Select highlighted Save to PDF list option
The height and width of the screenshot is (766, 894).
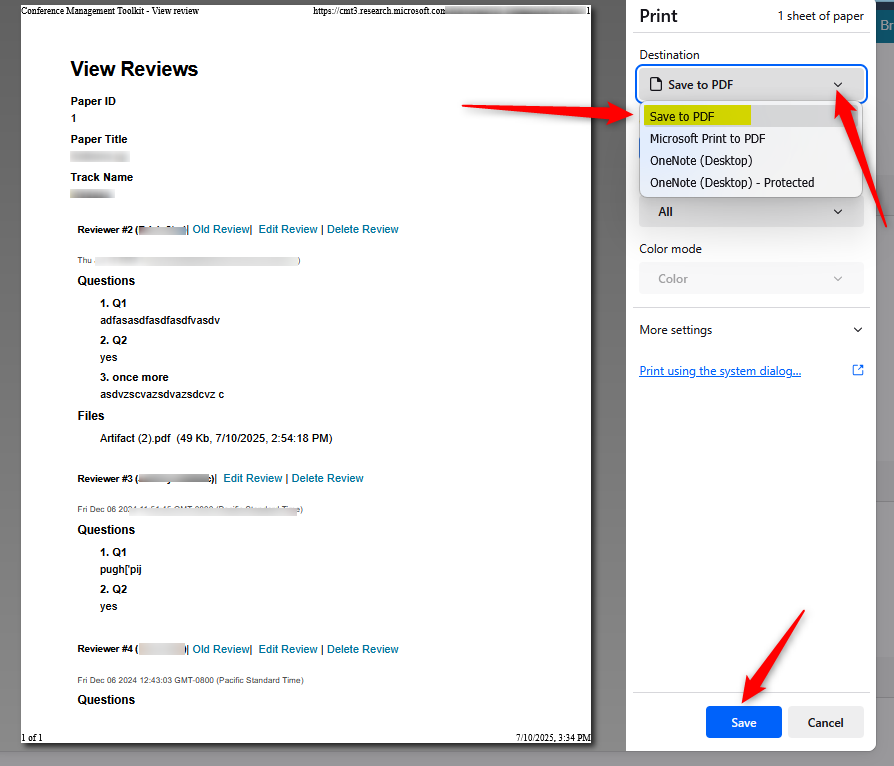coord(683,117)
